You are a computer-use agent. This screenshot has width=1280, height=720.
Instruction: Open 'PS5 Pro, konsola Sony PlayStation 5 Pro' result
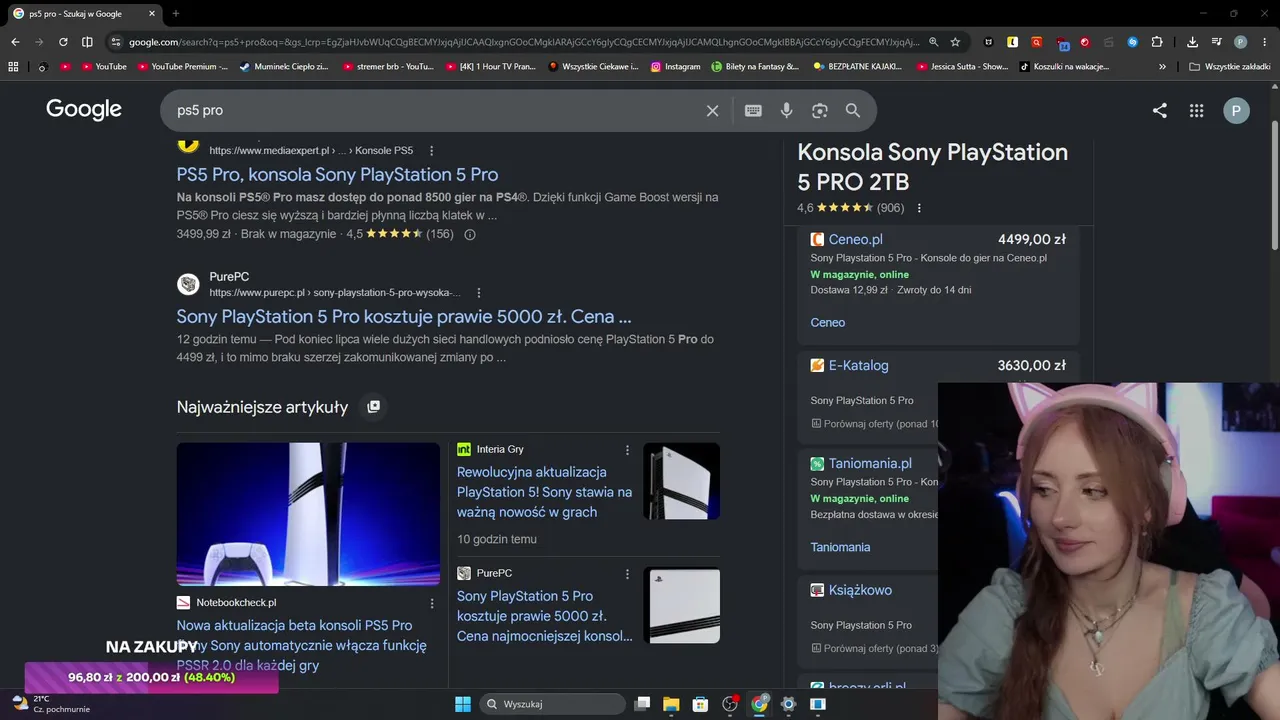click(337, 174)
